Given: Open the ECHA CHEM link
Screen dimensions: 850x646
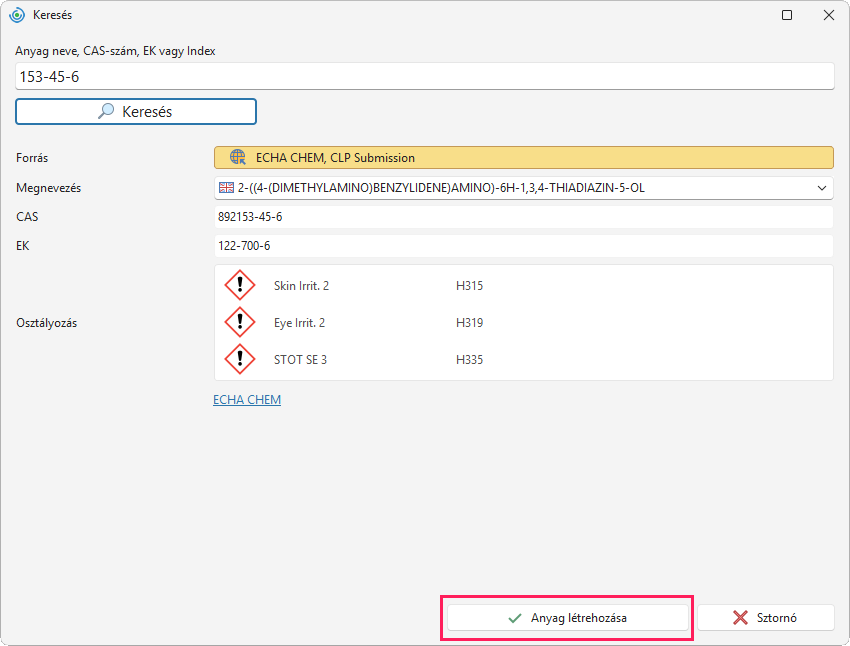Looking at the screenshot, I should click(247, 399).
